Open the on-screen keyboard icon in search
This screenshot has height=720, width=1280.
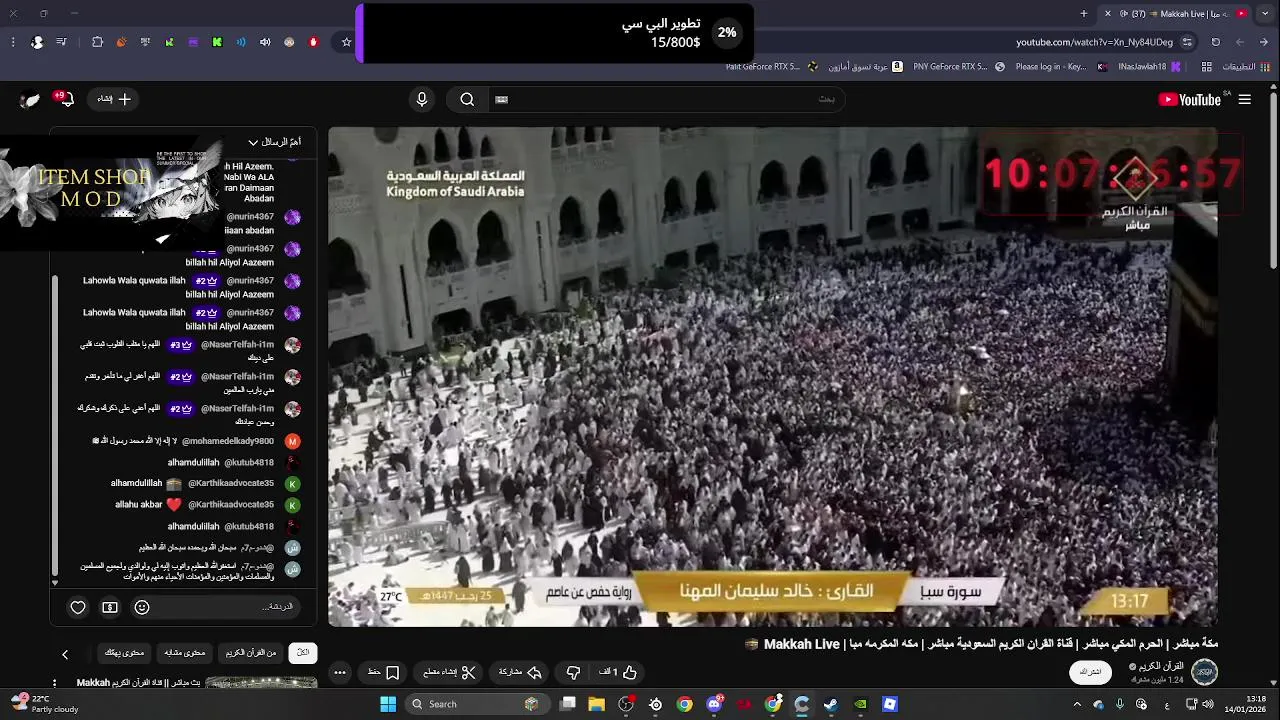(x=502, y=99)
